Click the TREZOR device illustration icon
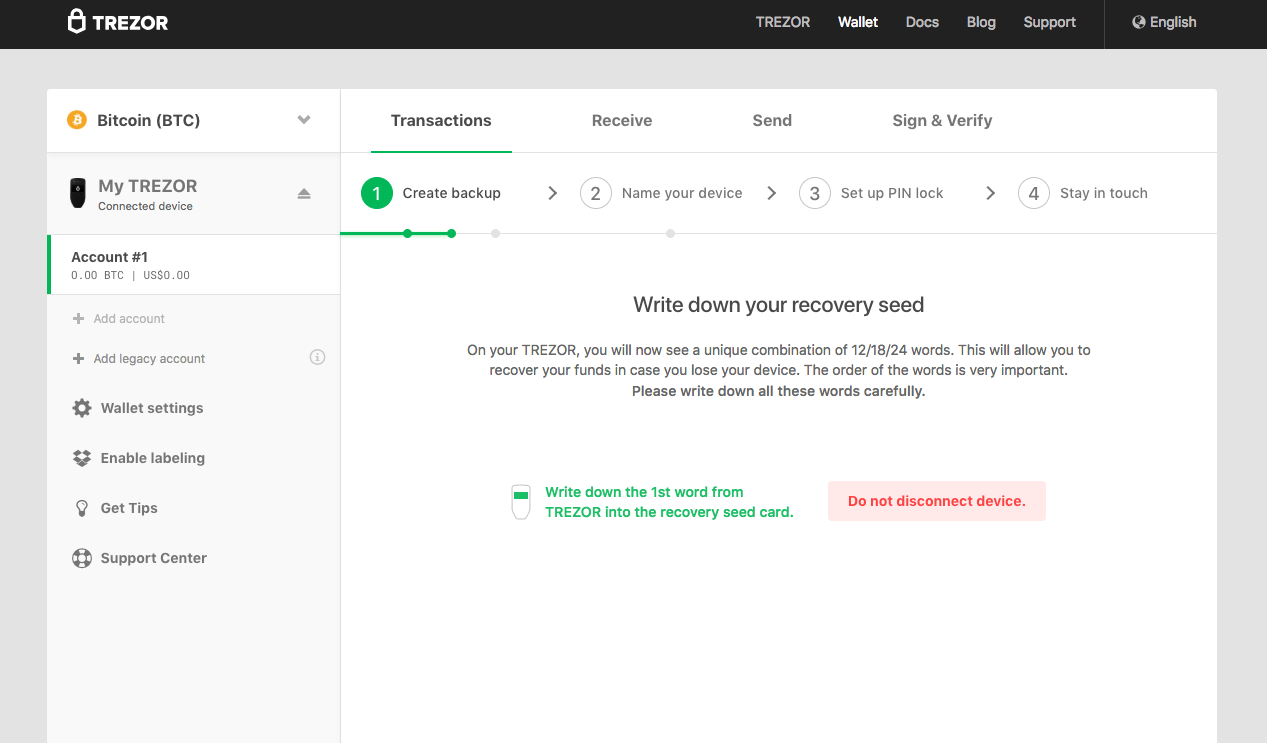This screenshot has height=743, width=1267. [520, 501]
